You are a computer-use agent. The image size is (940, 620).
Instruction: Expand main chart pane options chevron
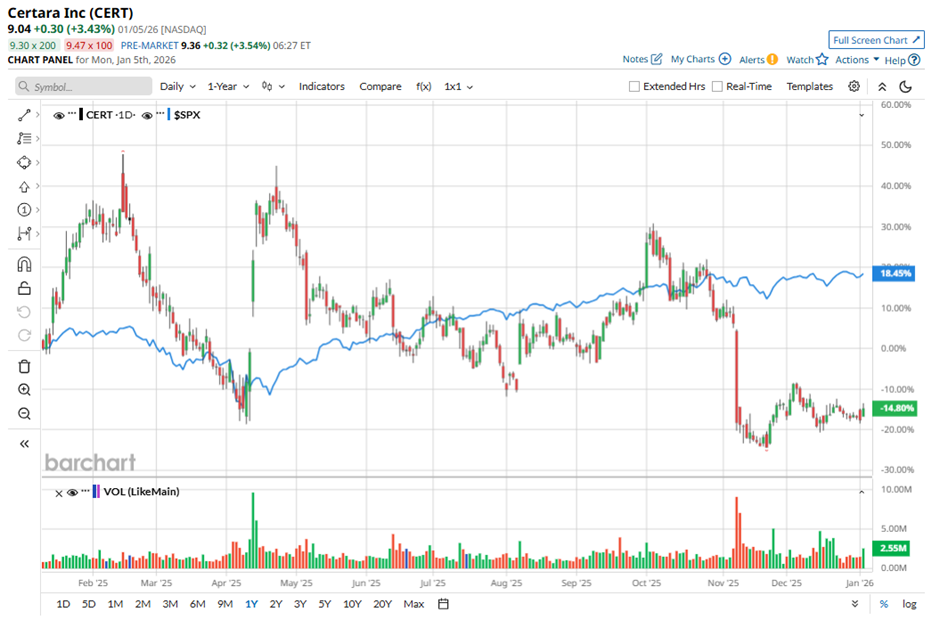[x=861, y=115]
